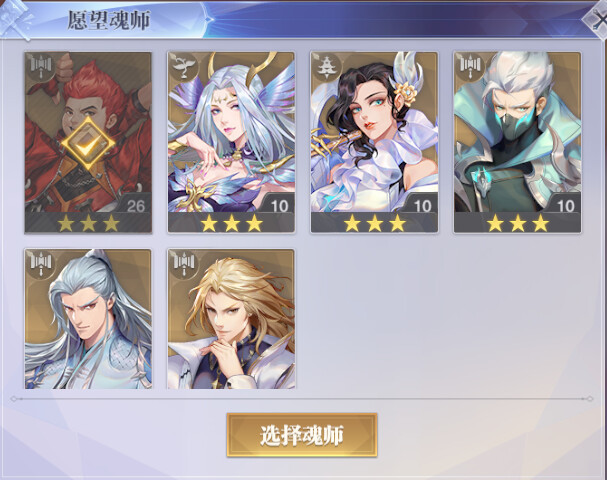Click class emblem on silver-haired swordsman card
This screenshot has height=480, width=607.
[x=41, y=264]
